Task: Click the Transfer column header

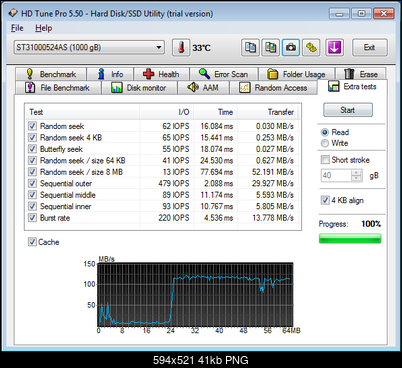Action: 268,112
